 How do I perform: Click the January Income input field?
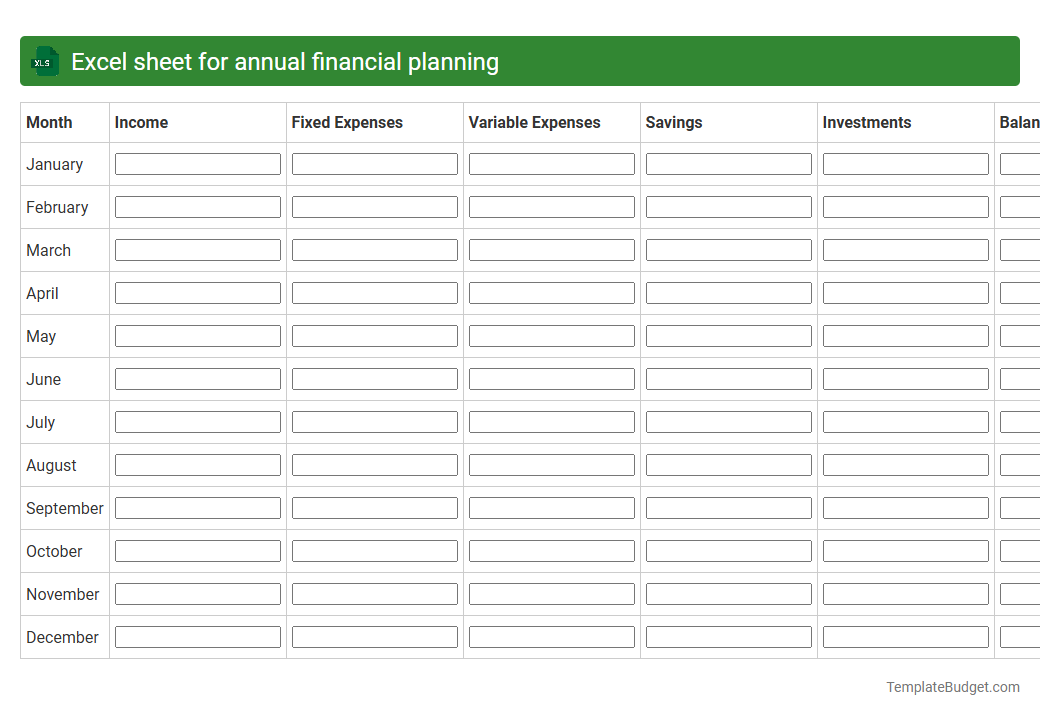197,163
